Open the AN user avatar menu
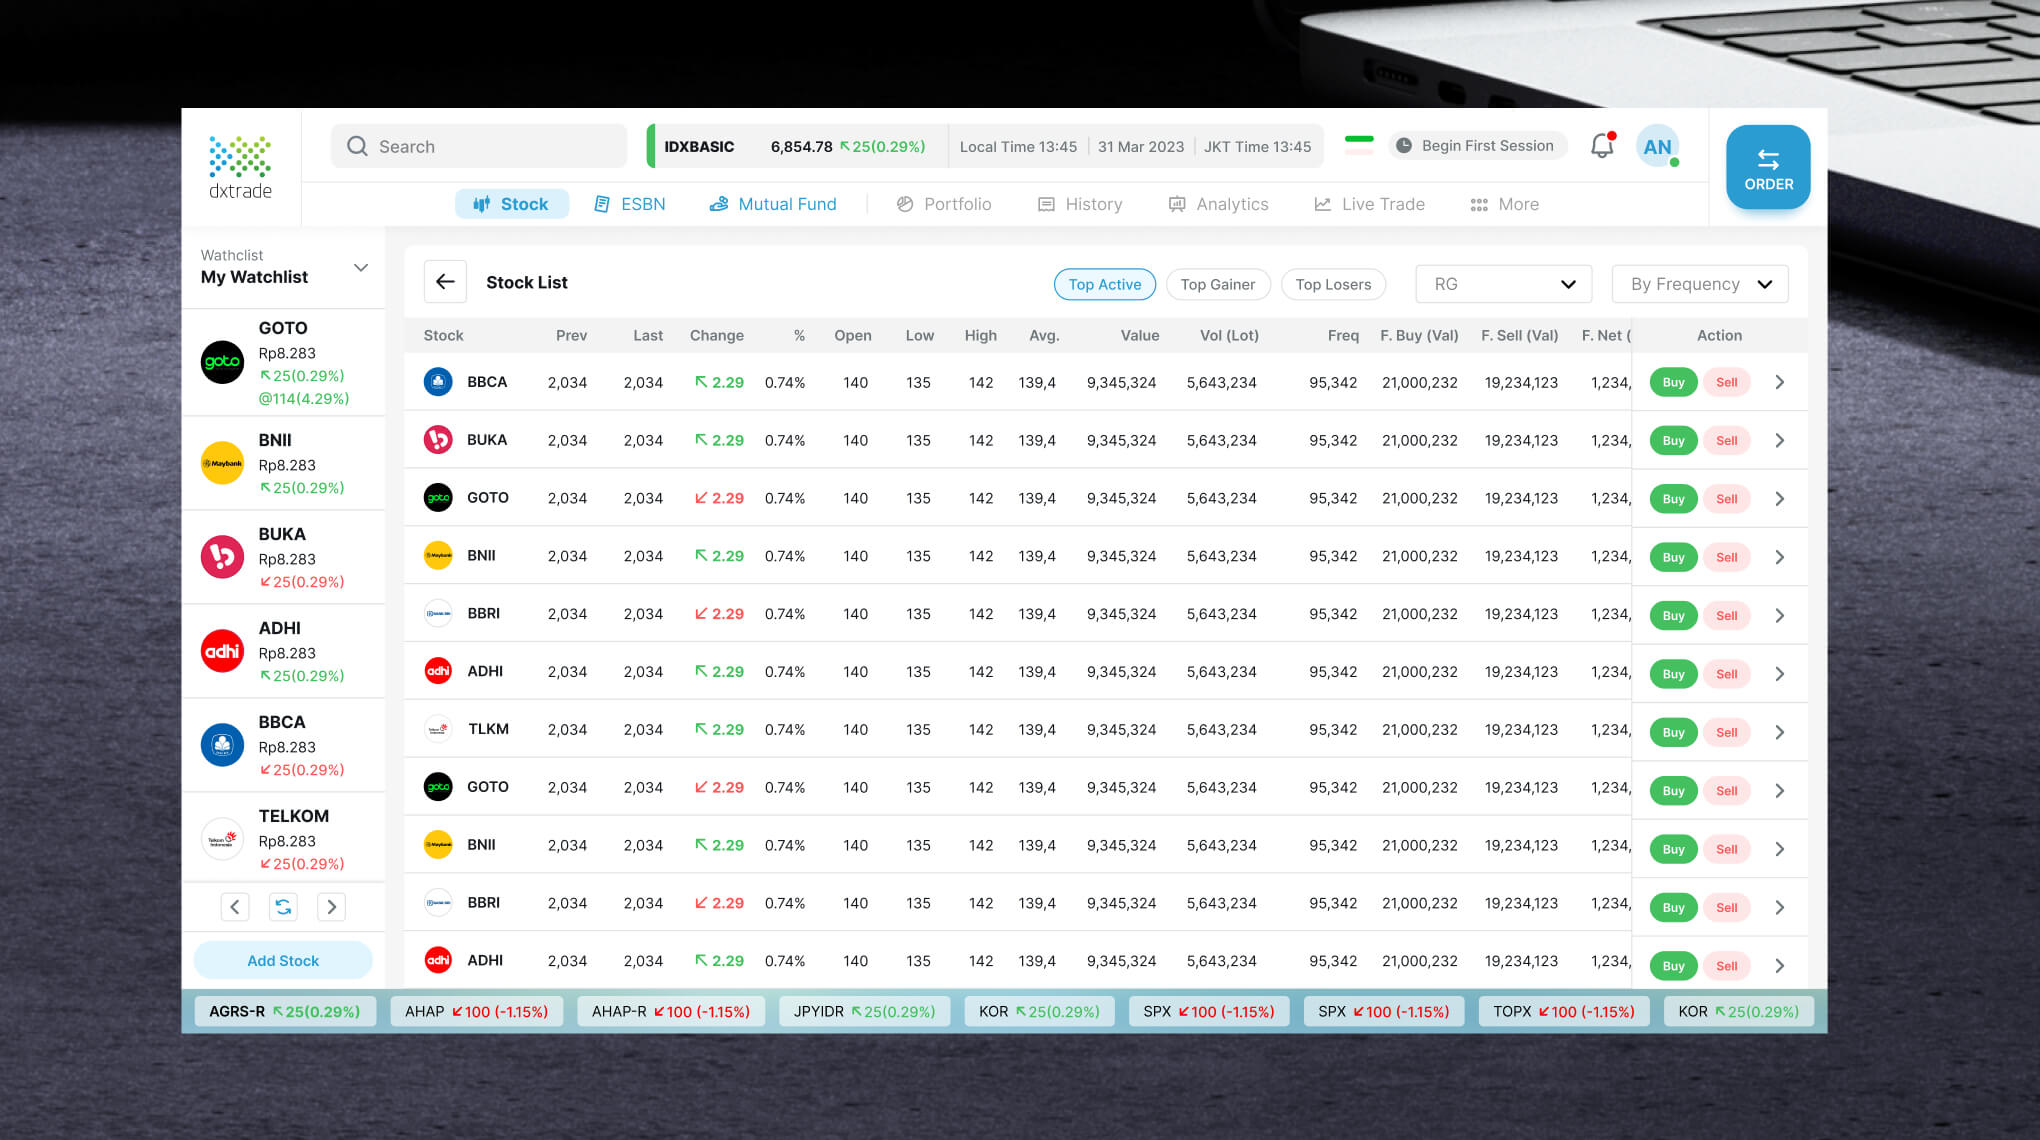The height and width of the screenshot is (1140, 2040). pos(1657,146)
